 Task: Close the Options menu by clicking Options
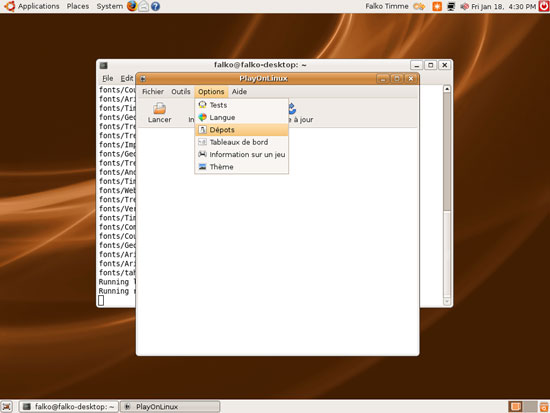[211, 92]
